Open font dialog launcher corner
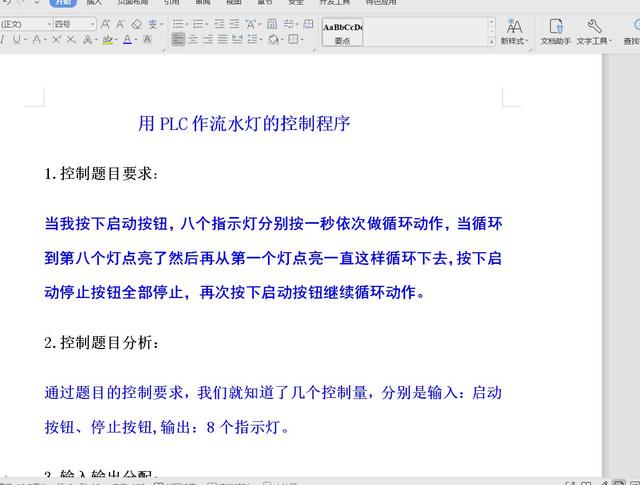Viewport: 640px width, 485px height. pos(163,49)
